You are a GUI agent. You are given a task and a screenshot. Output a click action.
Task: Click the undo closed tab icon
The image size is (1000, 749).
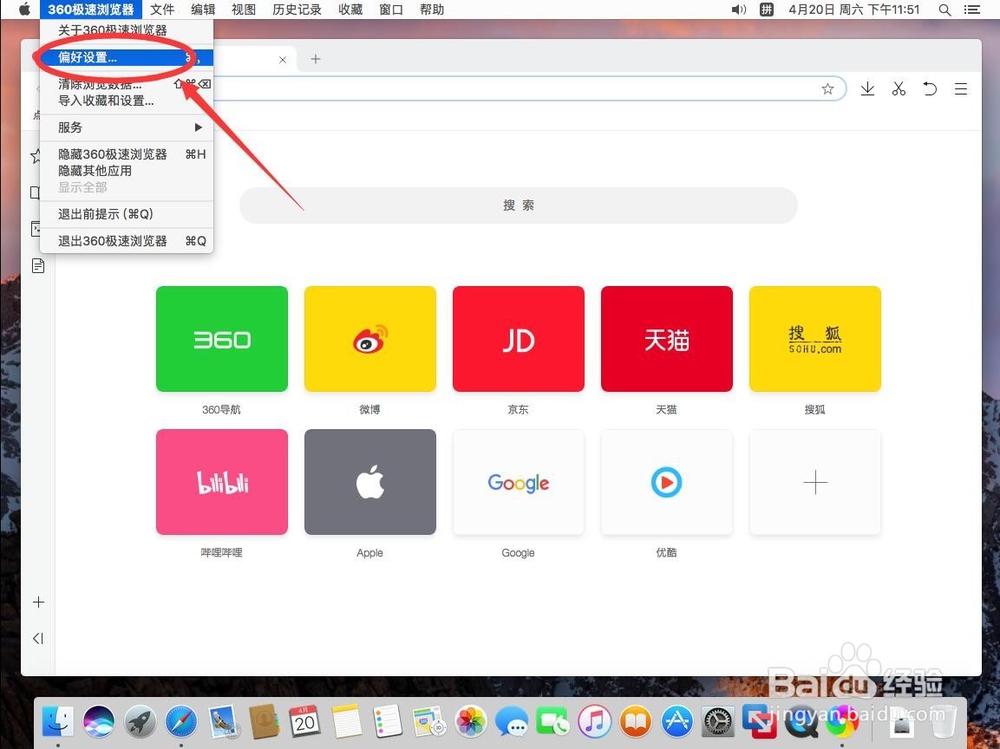(x=930, y=89)
